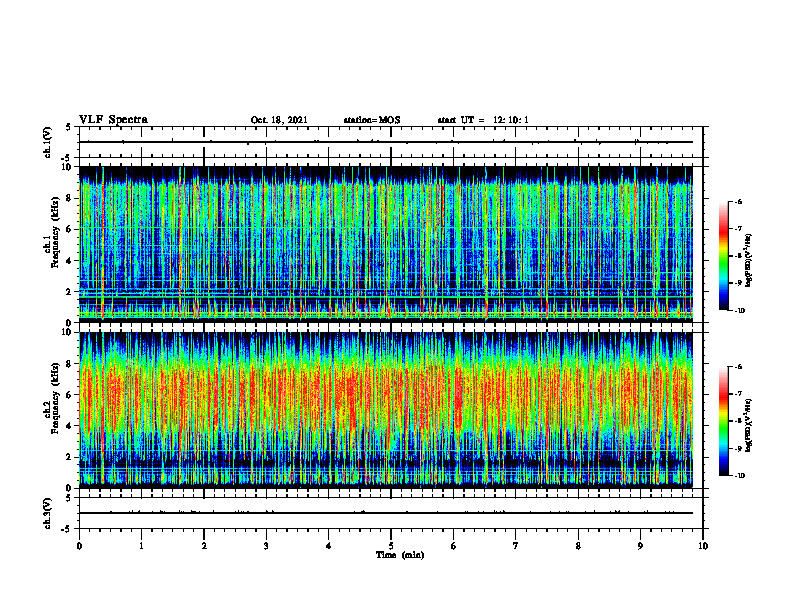The image size is (792, 612).
Task: Click the ch.2 frequency tick label "6"
Action: pos(70,395)
